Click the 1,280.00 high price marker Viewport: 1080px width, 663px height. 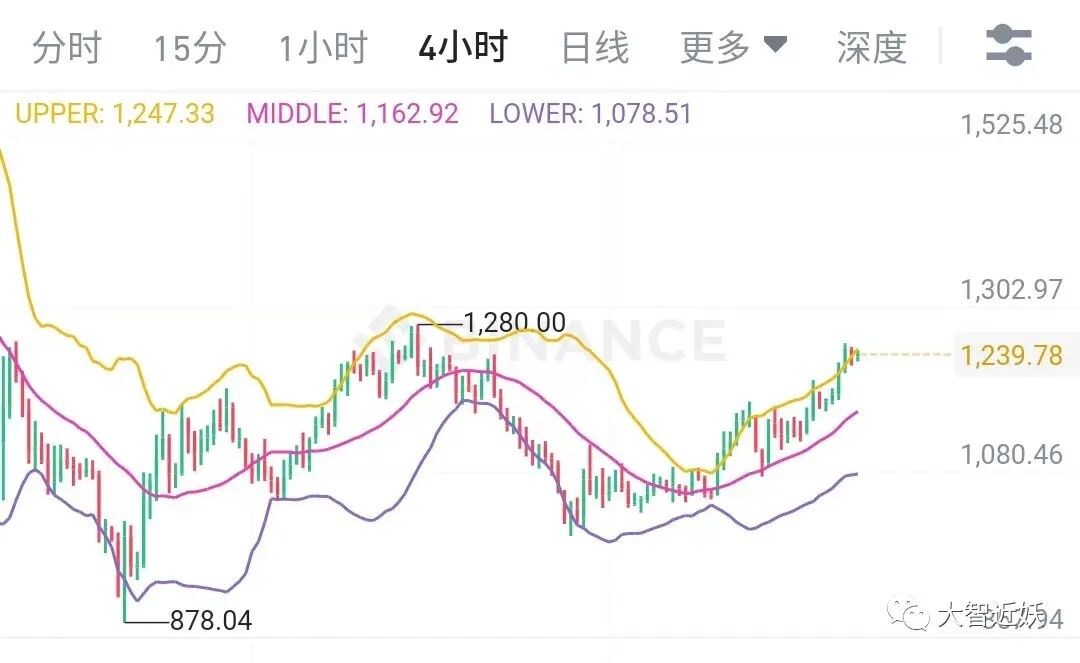click(x=514, y=322)
